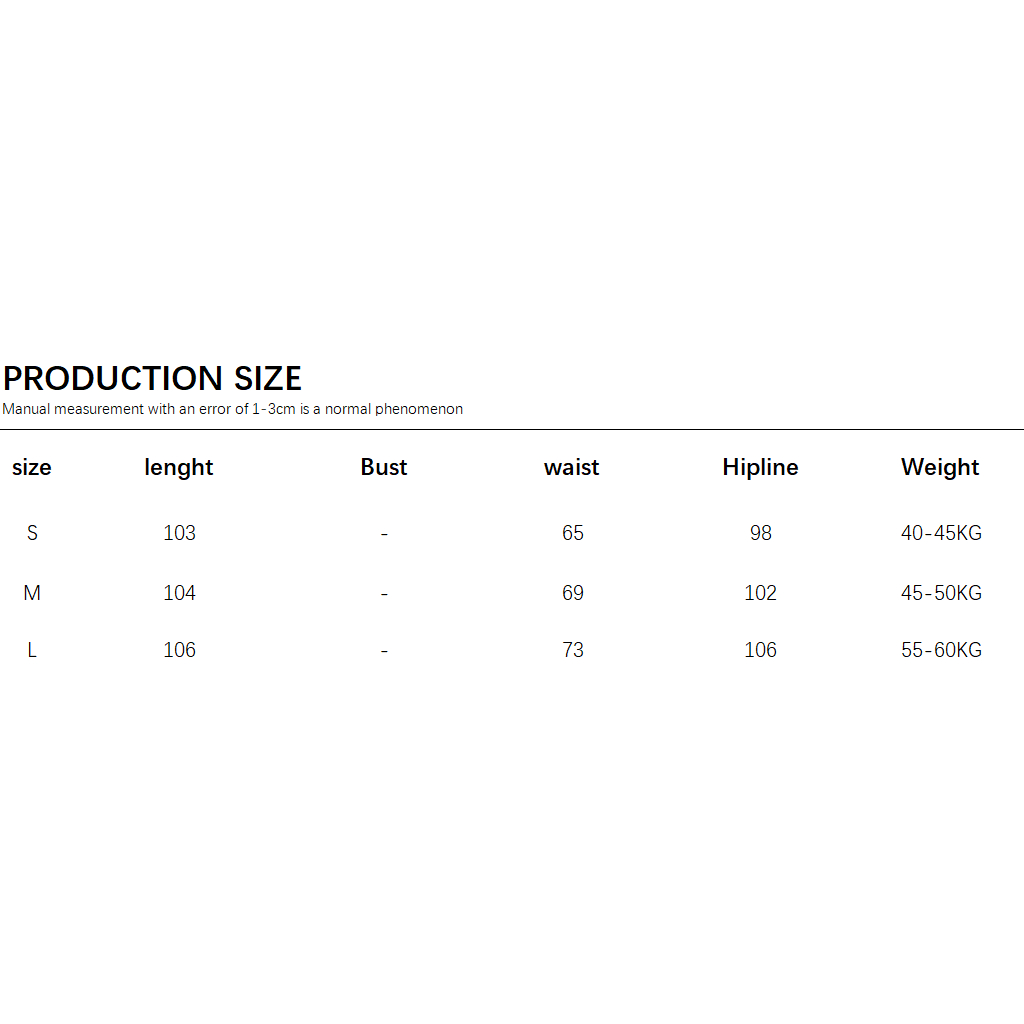Click the 55-60KG weight cell
The image size is (1024, 1024).
941,650
